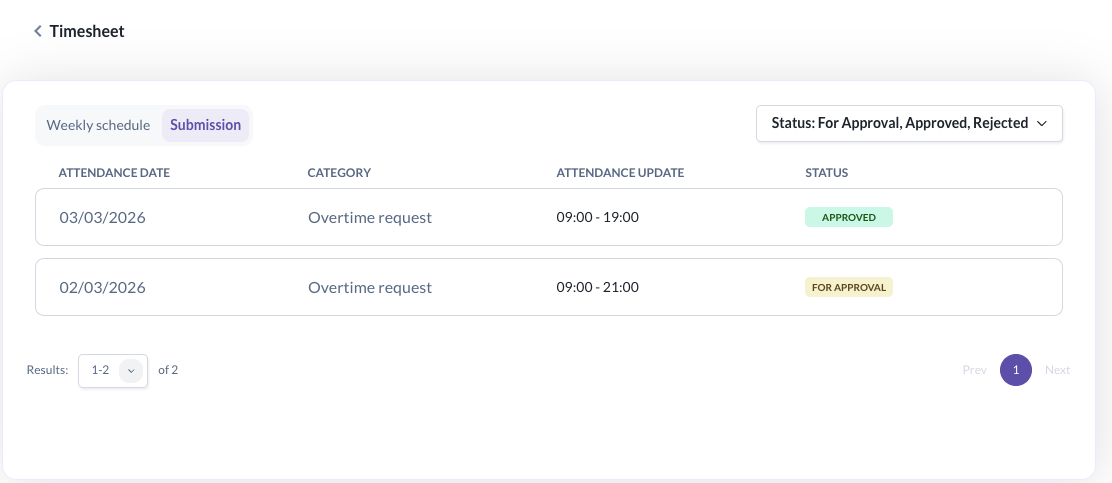Open the Results 1-2 range dropdown
1112x483 pixels.
(x=112, y=370)
